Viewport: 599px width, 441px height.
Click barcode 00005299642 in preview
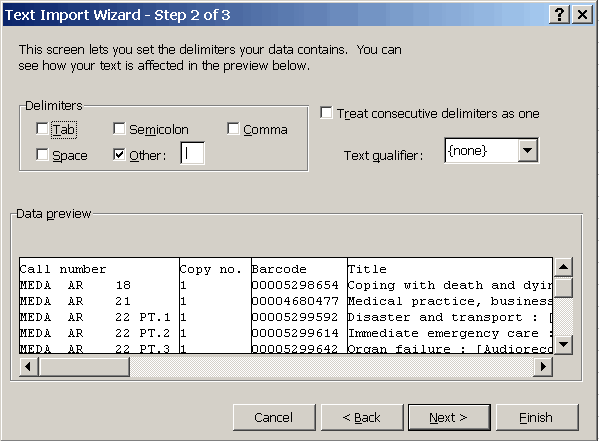(295, 349)
